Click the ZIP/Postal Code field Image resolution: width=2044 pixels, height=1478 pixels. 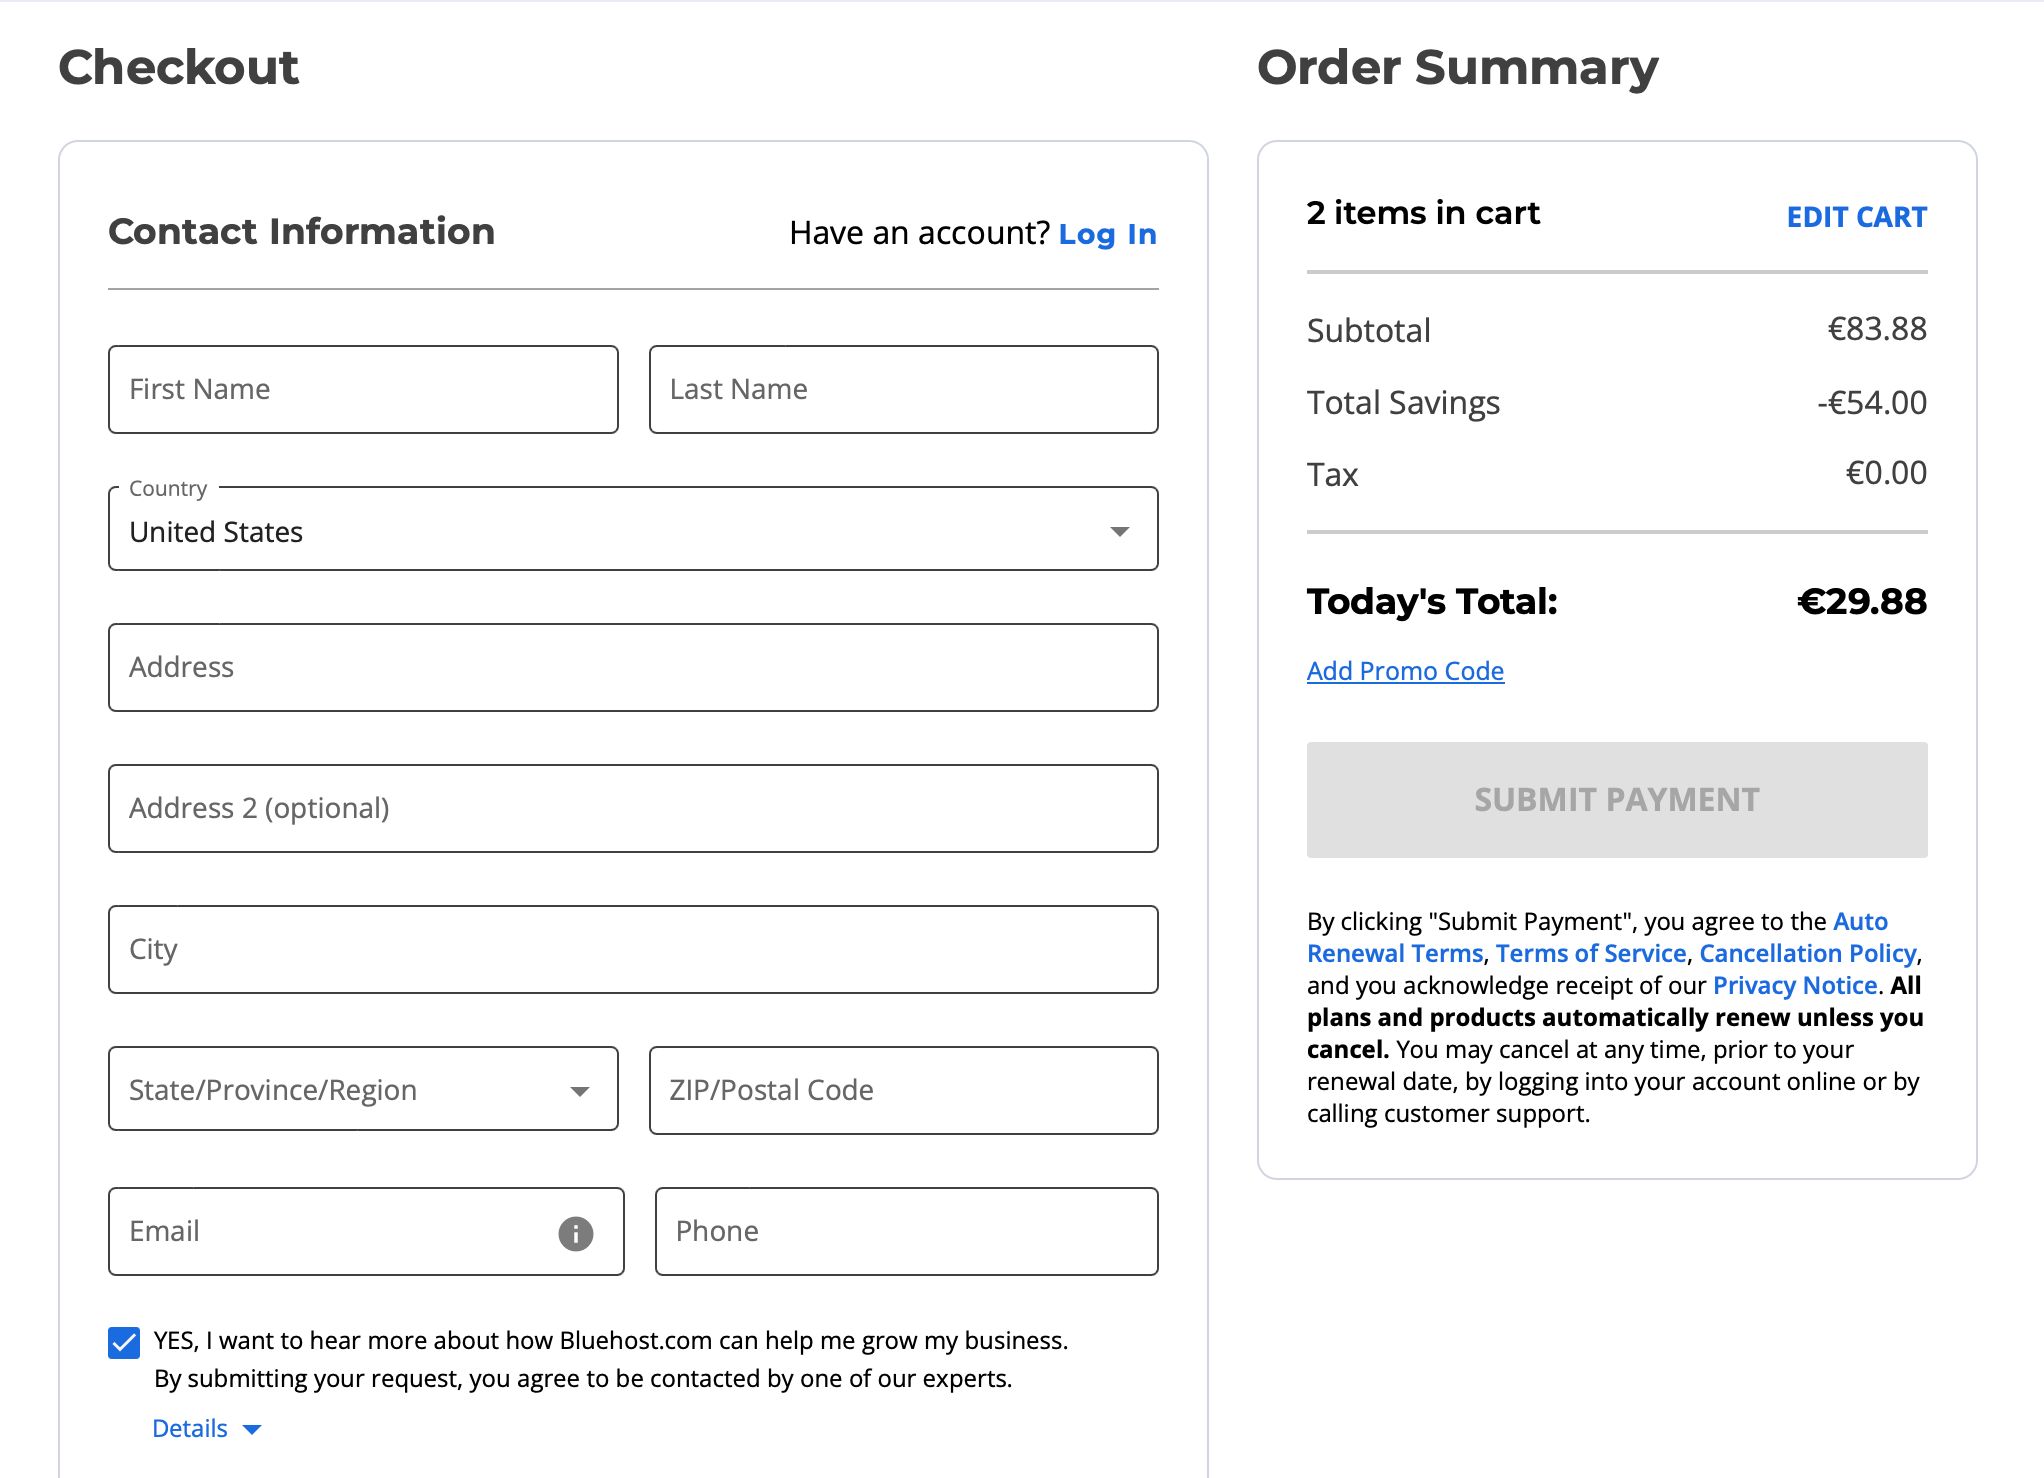click(x=902, y=1090)
